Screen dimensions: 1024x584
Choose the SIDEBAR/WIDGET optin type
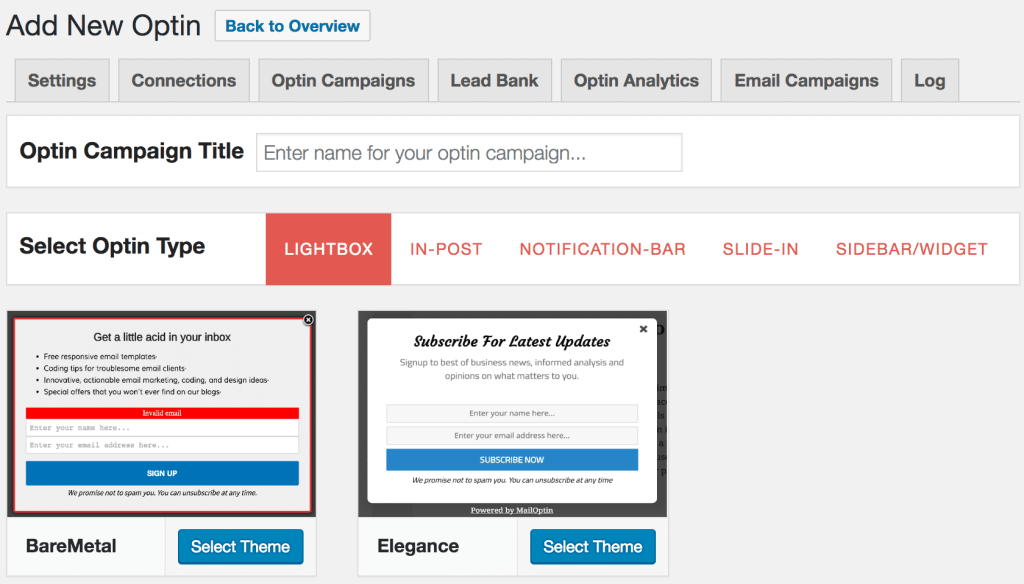911,249
